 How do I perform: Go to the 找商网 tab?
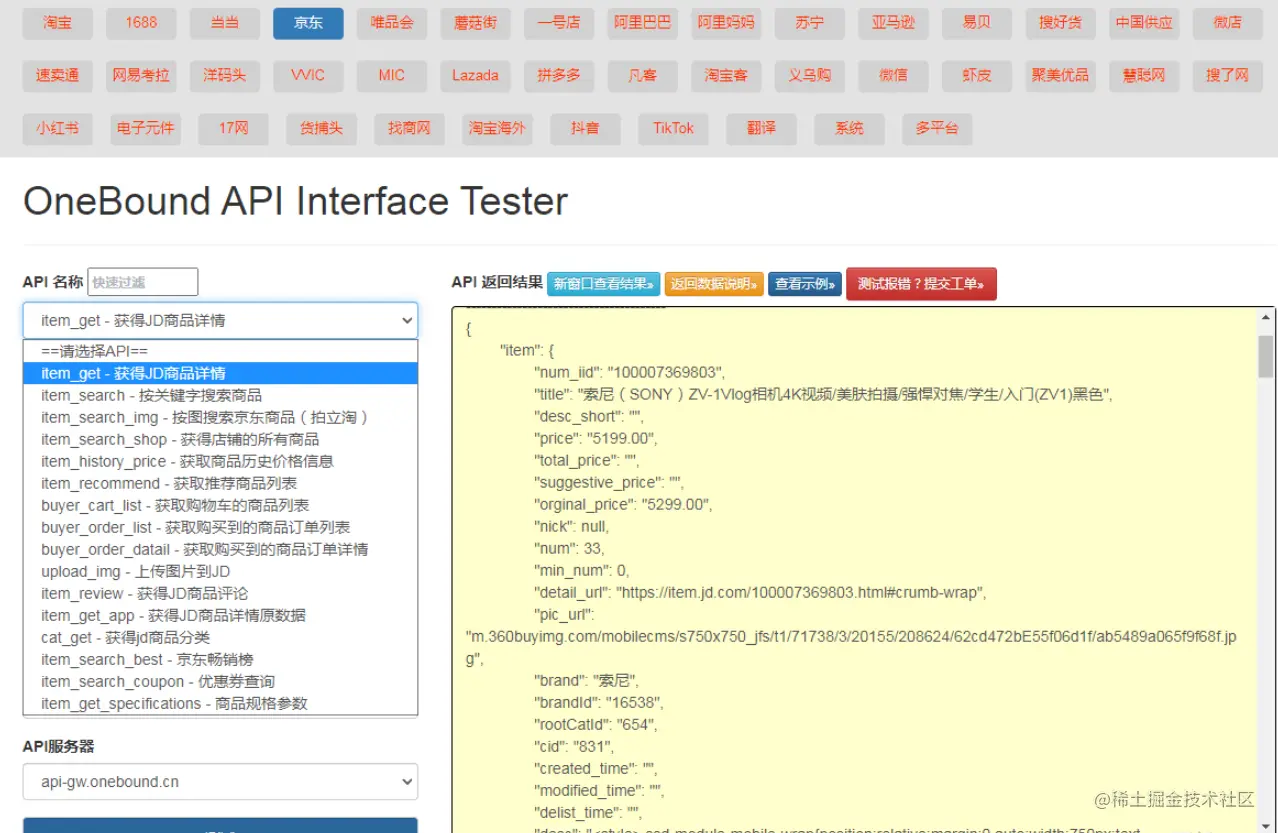pyautogui.click(x=409, y=129)
